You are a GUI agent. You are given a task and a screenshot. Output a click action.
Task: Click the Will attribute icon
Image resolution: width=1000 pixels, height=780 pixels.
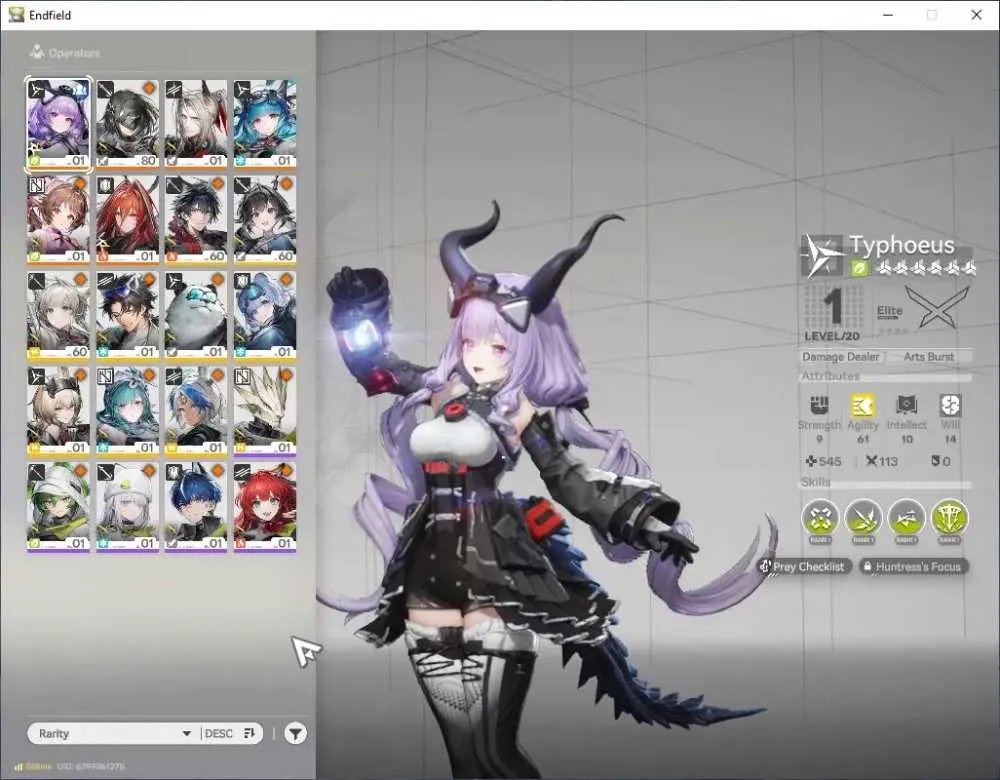[x=950, y=406]
